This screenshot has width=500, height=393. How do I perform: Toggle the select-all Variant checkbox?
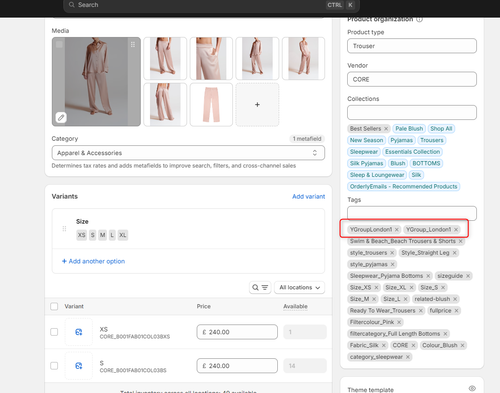click(x=54, y=306)
